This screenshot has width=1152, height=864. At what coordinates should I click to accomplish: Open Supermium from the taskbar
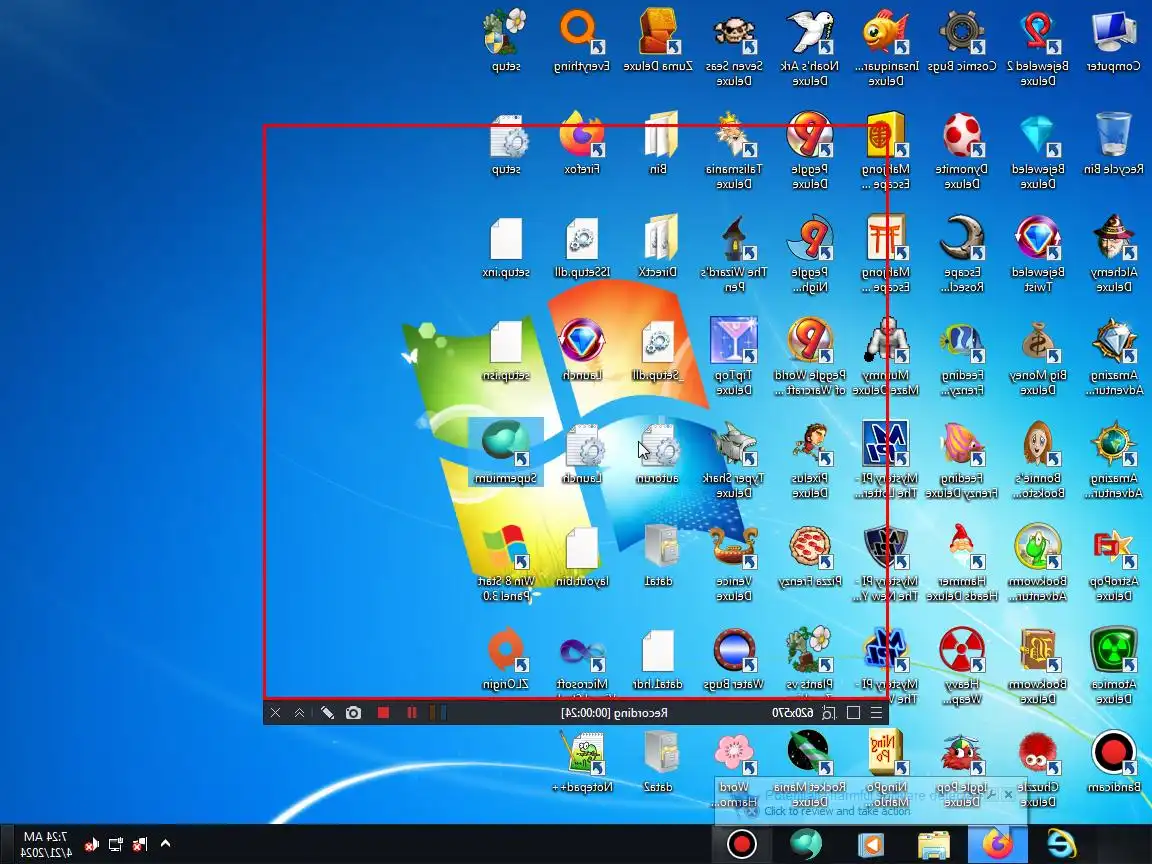point(806,843)
